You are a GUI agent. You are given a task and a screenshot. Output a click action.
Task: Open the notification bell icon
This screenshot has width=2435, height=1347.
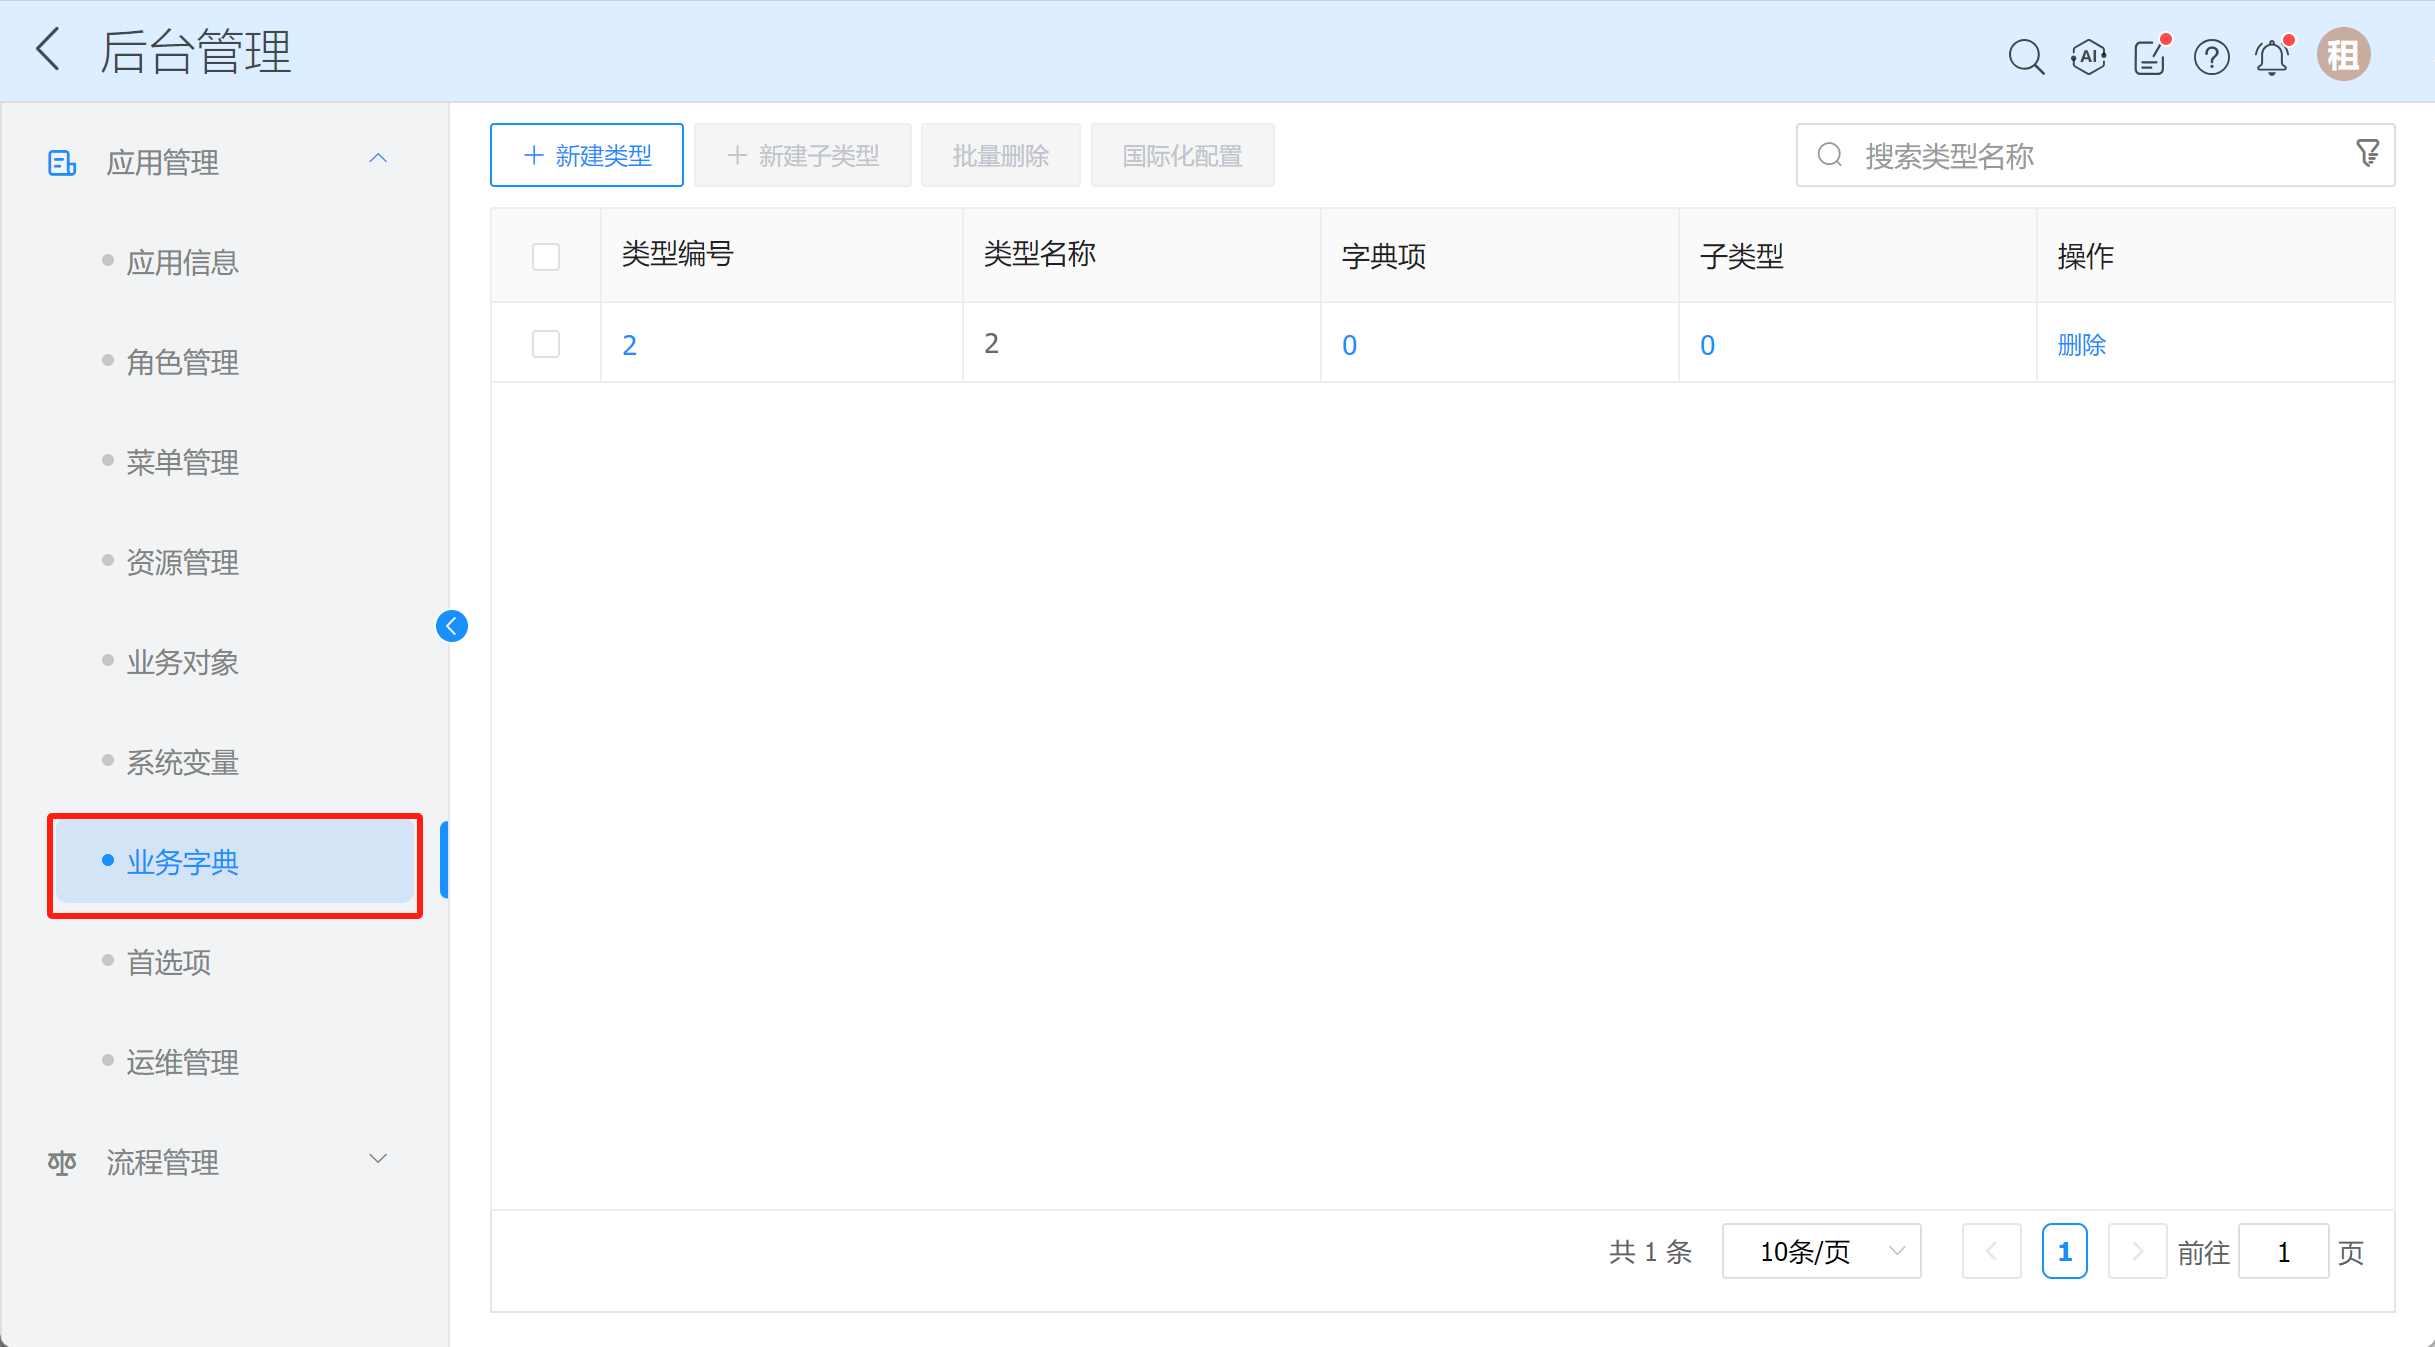click(2272, 57)
